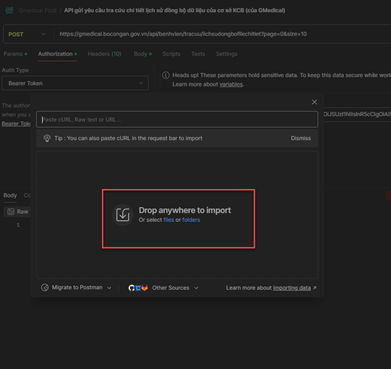
Task: Click the Gmedical Prod breadcrumb
Action: 37,10
